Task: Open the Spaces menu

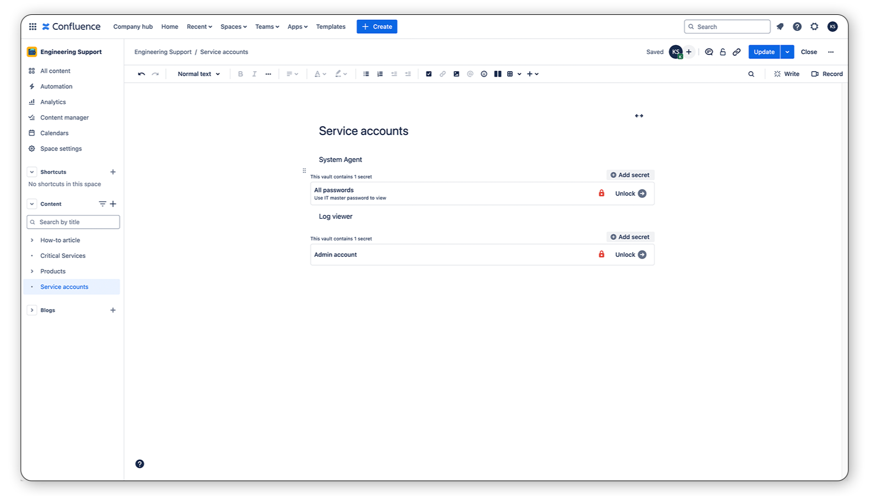Action: tap(233, 27)
